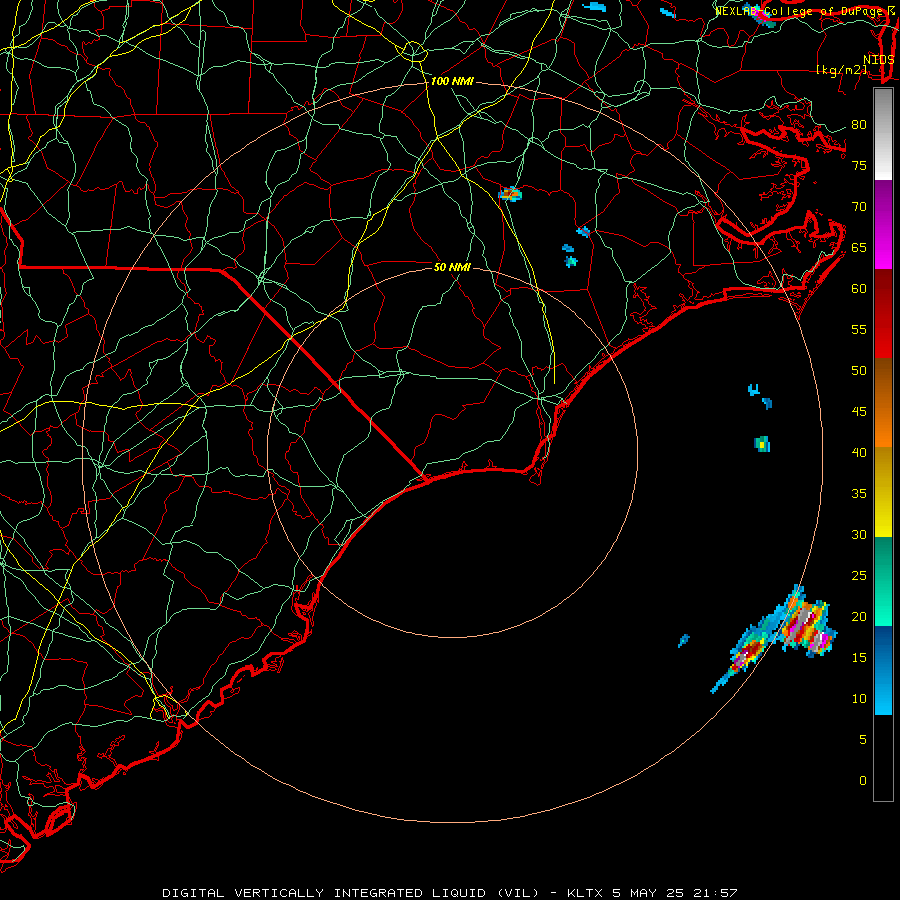Click the [kg/m2] units label
The width and height of the screenshot is (900, 900).
[842, 70]
